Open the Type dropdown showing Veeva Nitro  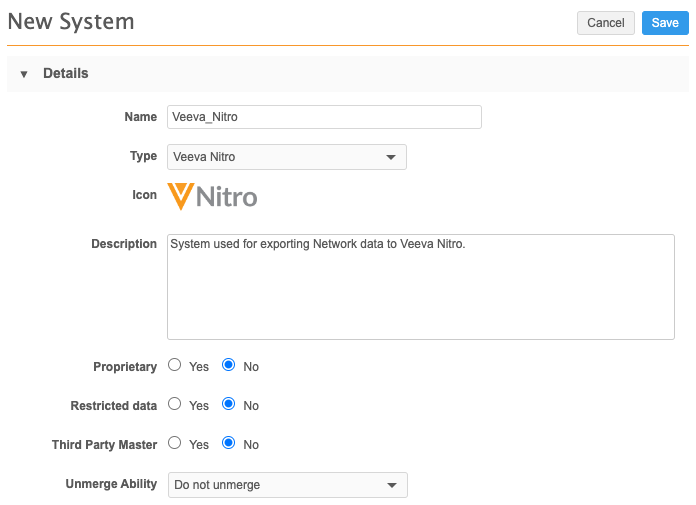(287, 157)
